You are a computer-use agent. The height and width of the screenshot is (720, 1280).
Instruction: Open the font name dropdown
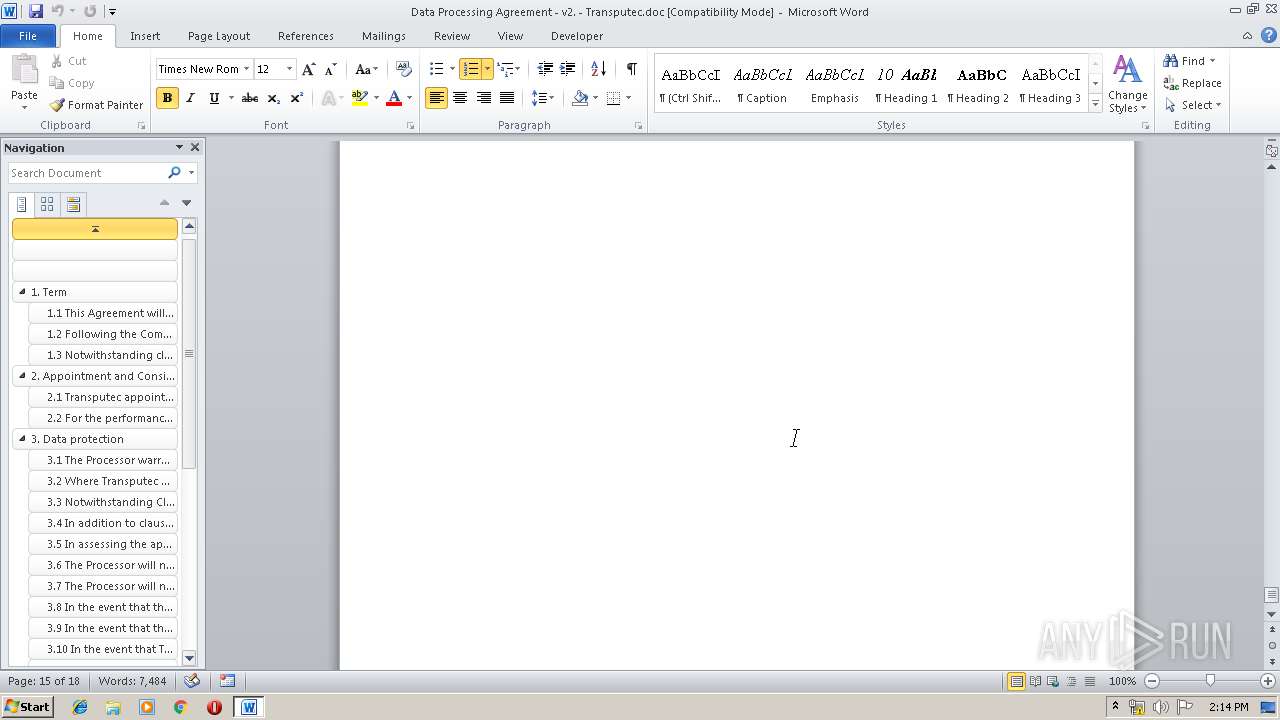[246, 69]
